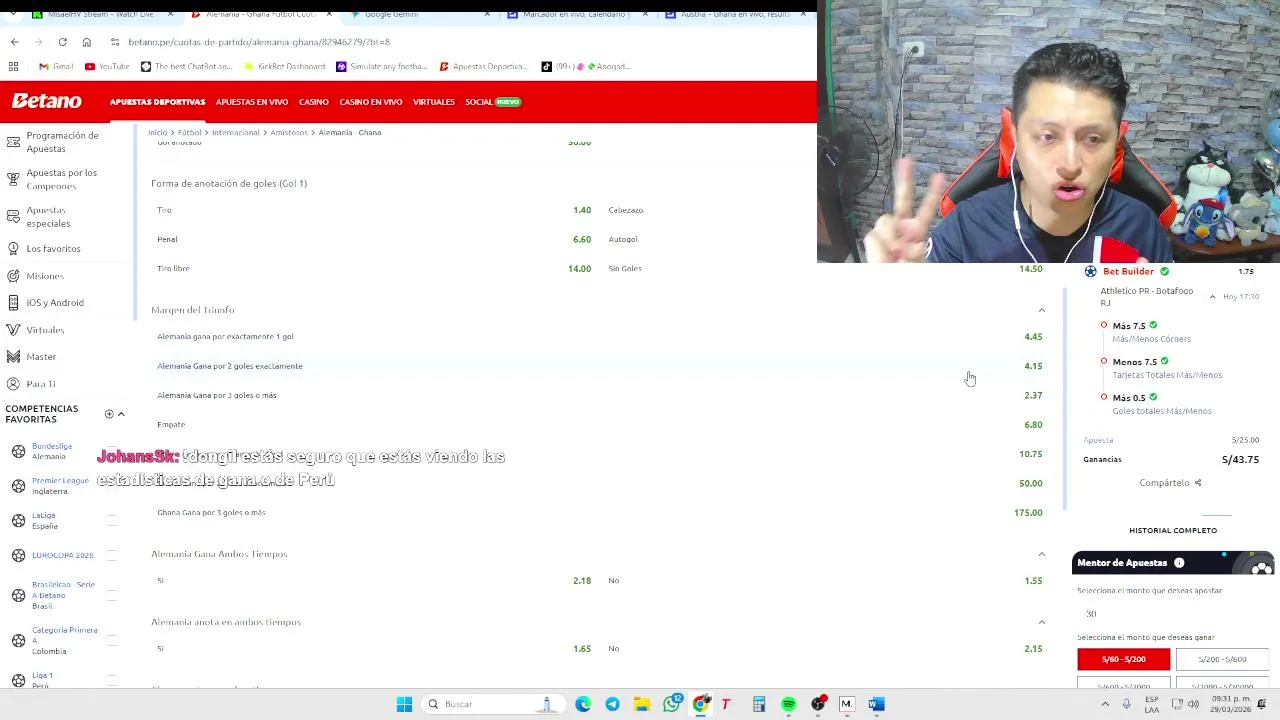Click the Amistosos breadcrumb link
This screenshot has height=720, width=1280.
point(289,132)
